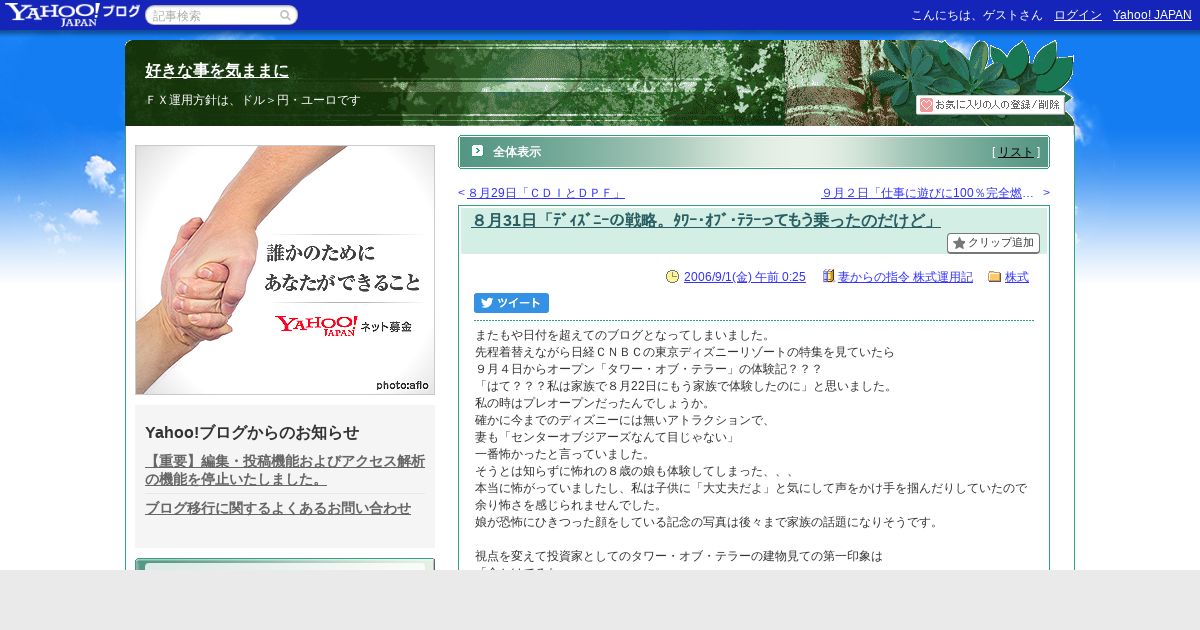Click the folder icon before 株式
Screen dimensions: 1200x630
pyautogui.click(x=994, y=277)
